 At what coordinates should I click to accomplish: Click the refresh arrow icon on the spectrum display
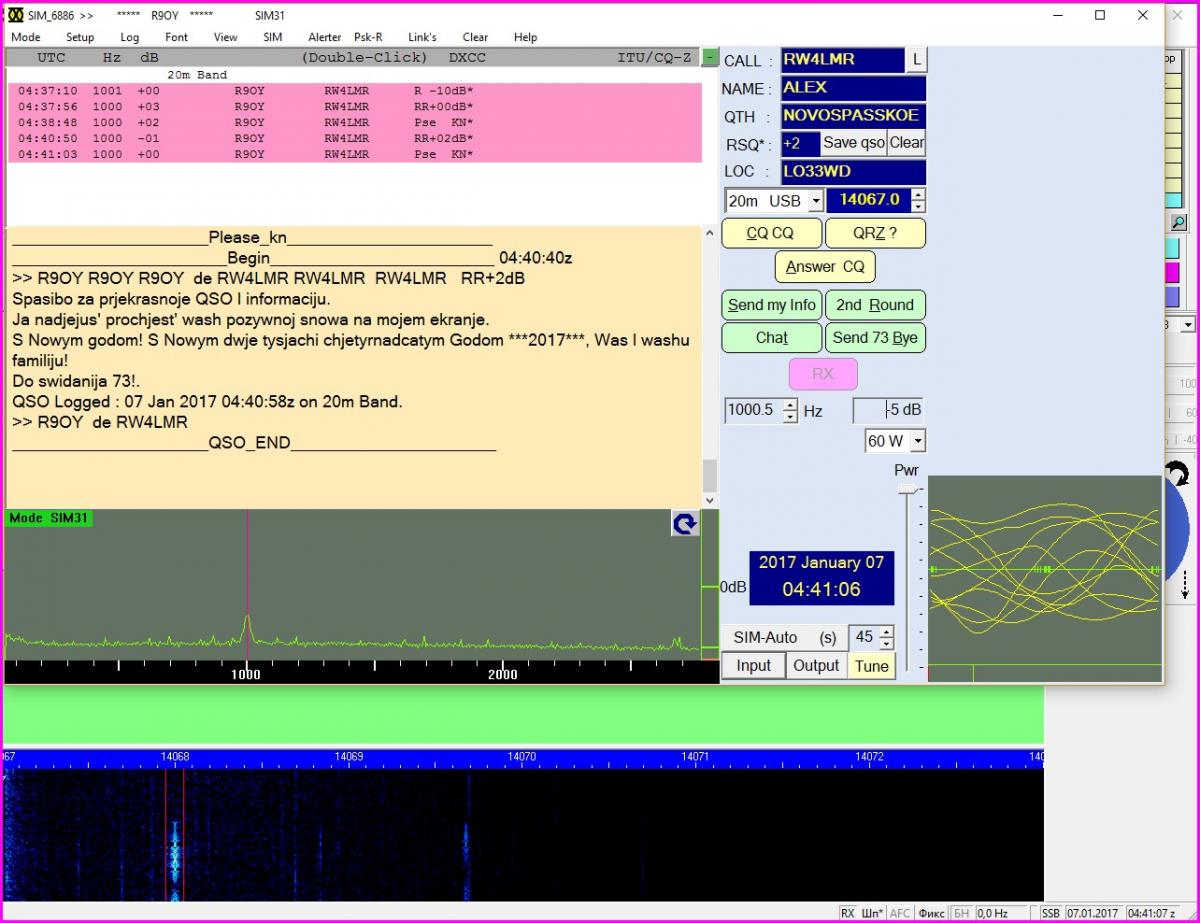click(684, 524)
